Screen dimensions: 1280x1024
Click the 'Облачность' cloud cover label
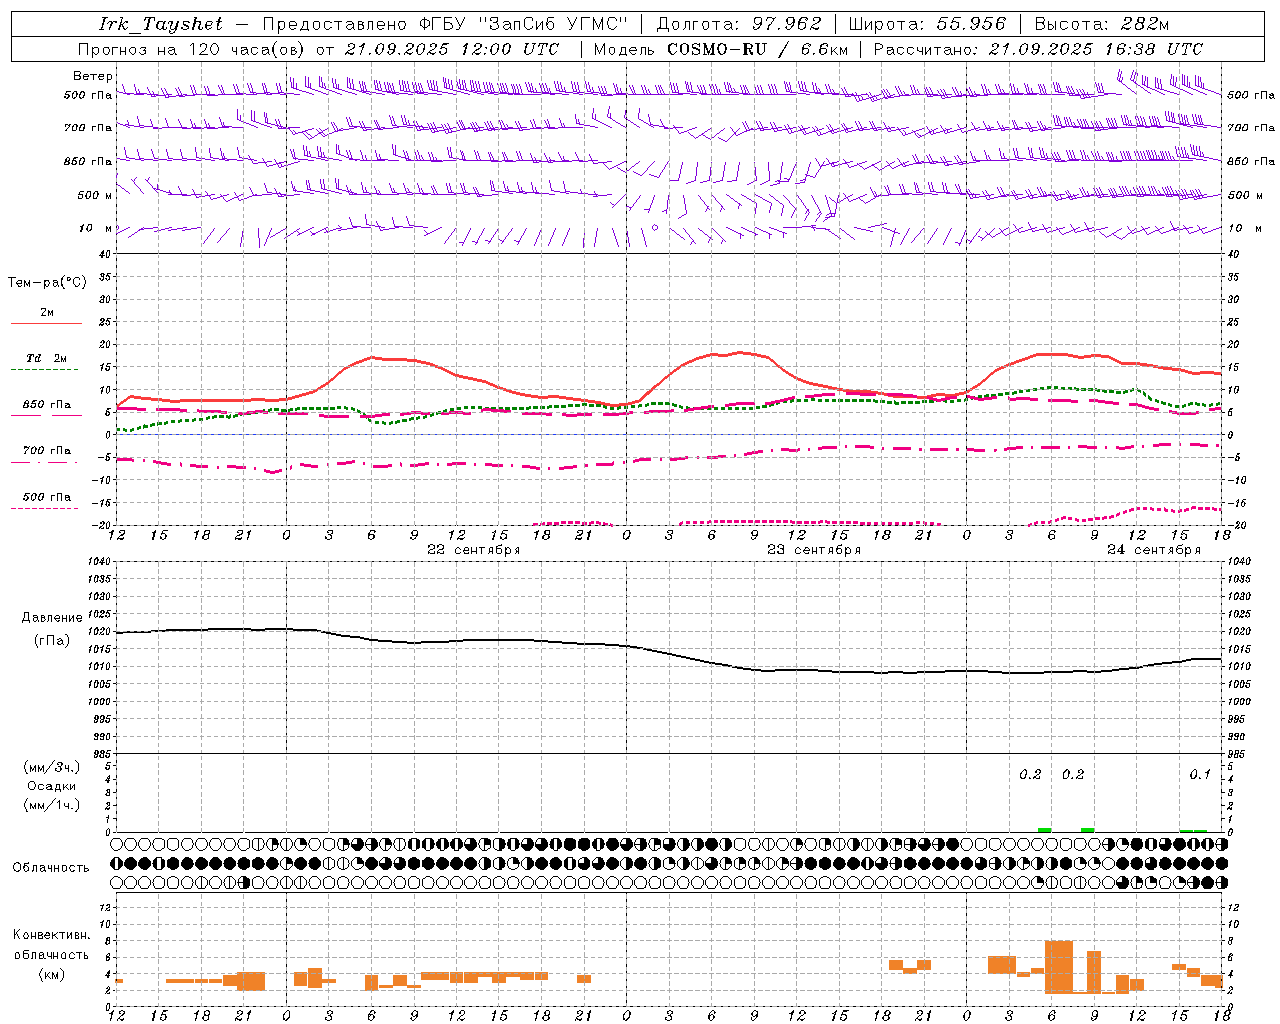51,868
